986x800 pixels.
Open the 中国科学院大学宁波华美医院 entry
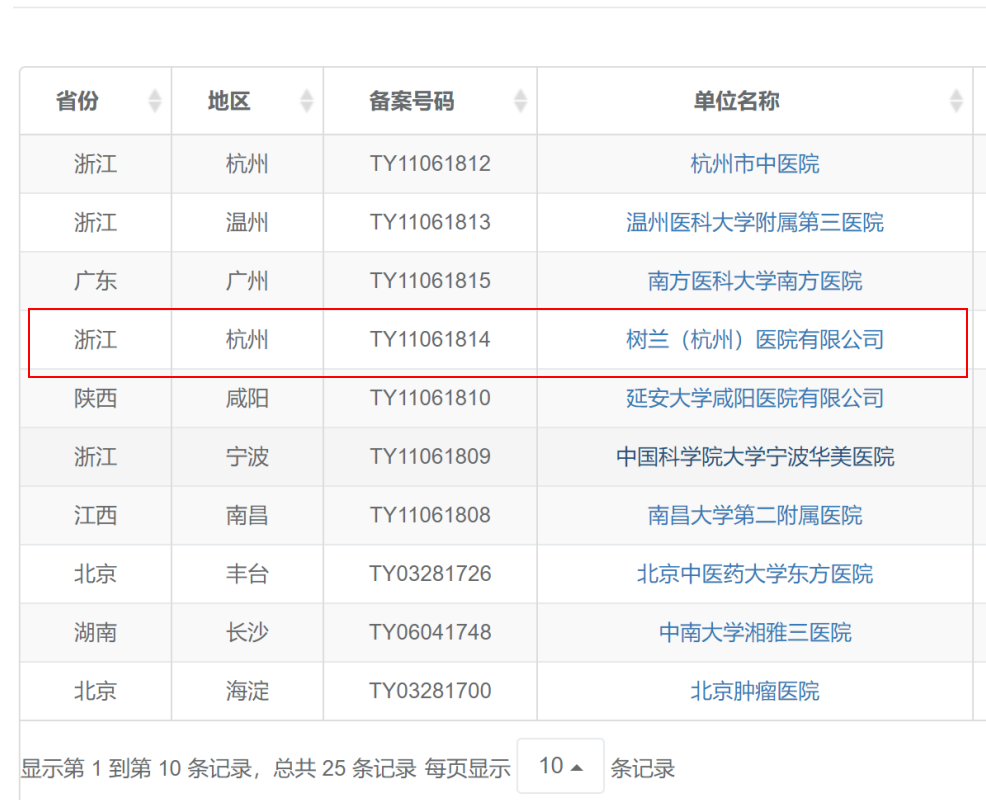(x=755, y=457)
